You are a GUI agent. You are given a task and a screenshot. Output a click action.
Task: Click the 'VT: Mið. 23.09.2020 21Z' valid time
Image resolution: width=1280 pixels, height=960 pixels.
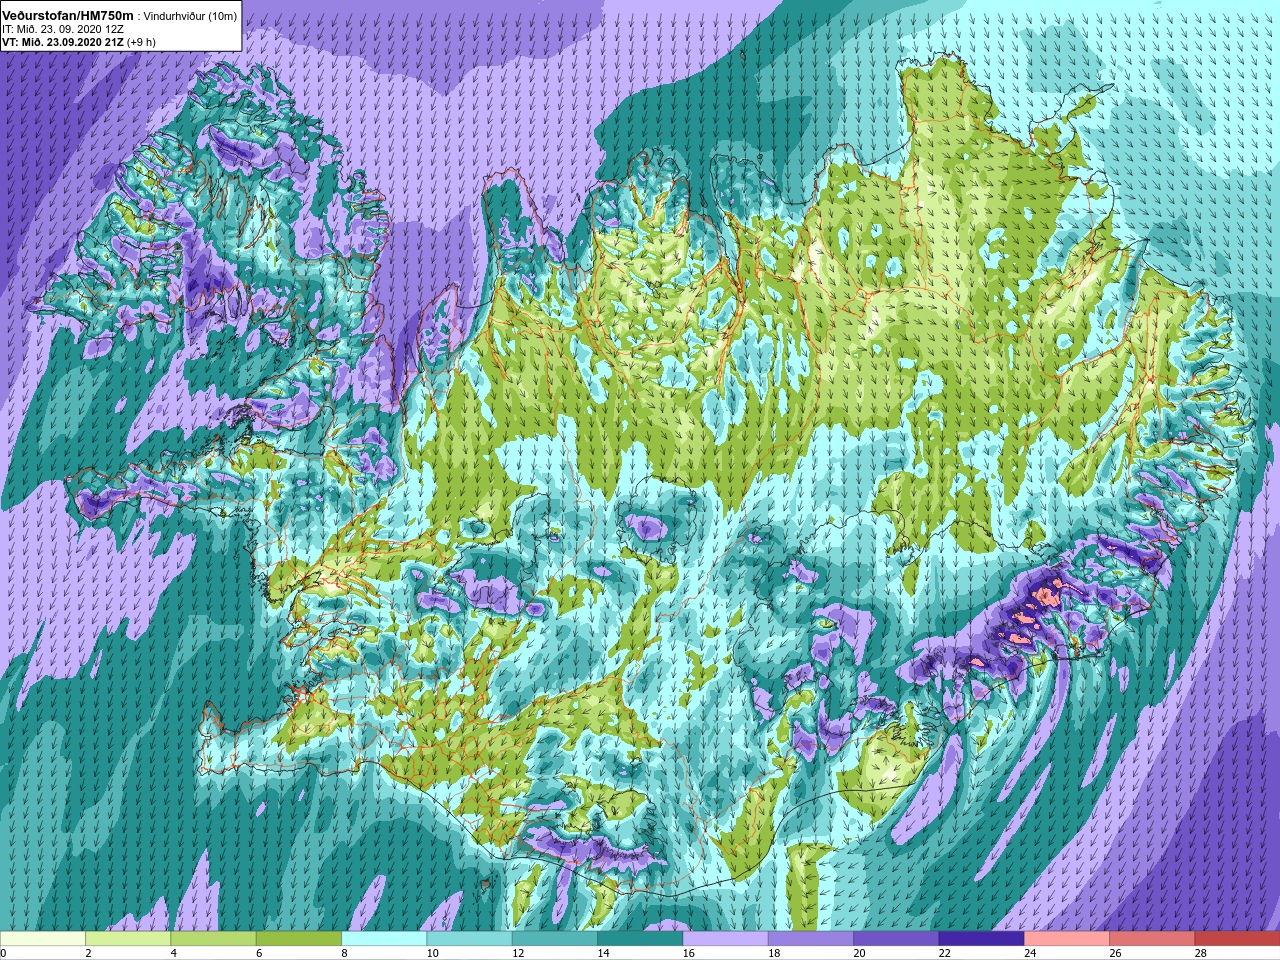(x=62, y=42)
